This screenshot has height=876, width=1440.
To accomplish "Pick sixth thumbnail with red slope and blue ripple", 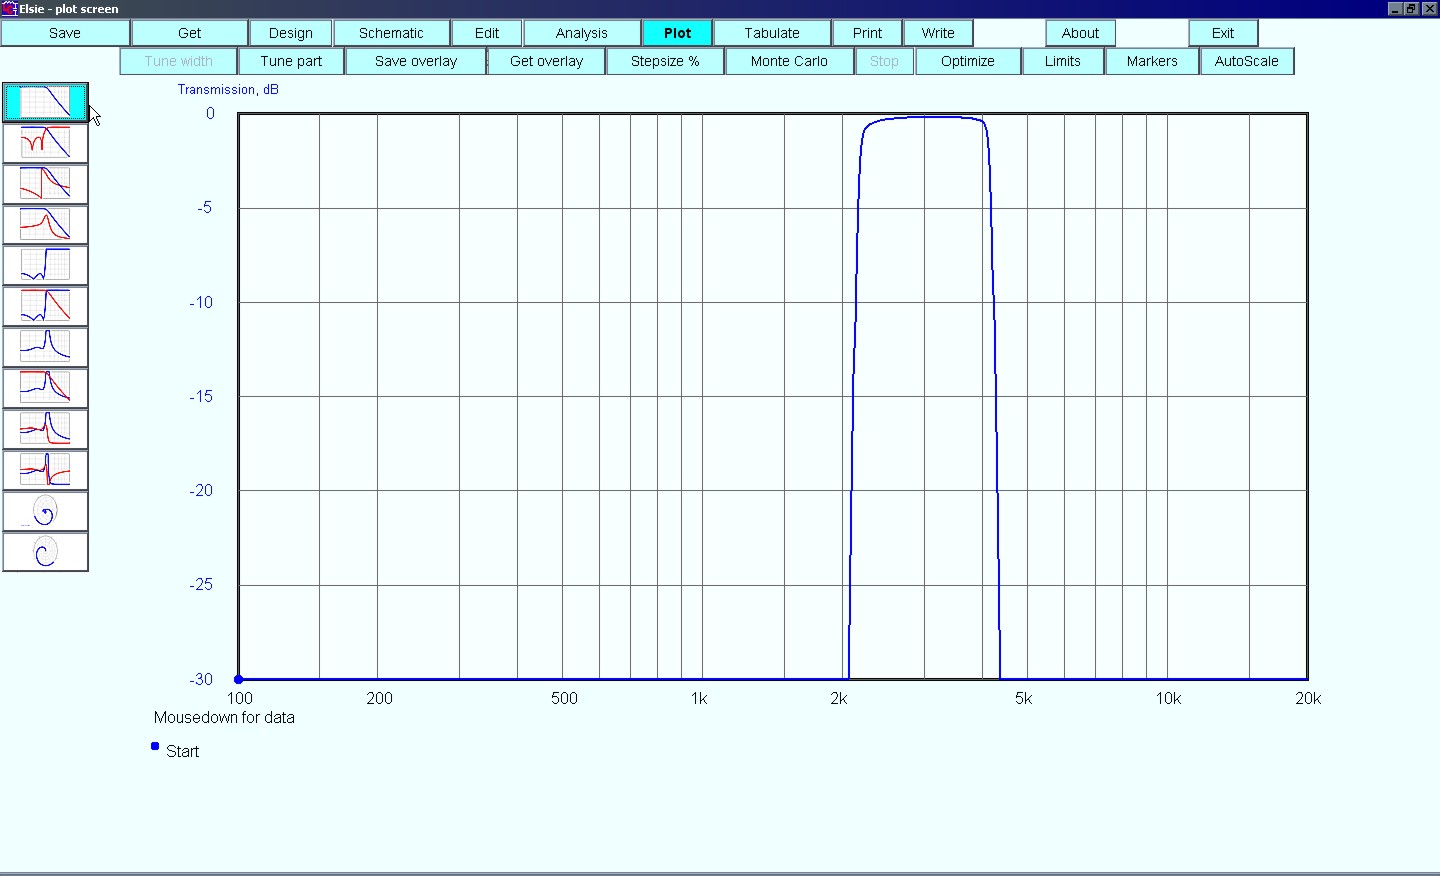I will pyautogui.click(x=45, y=307).
